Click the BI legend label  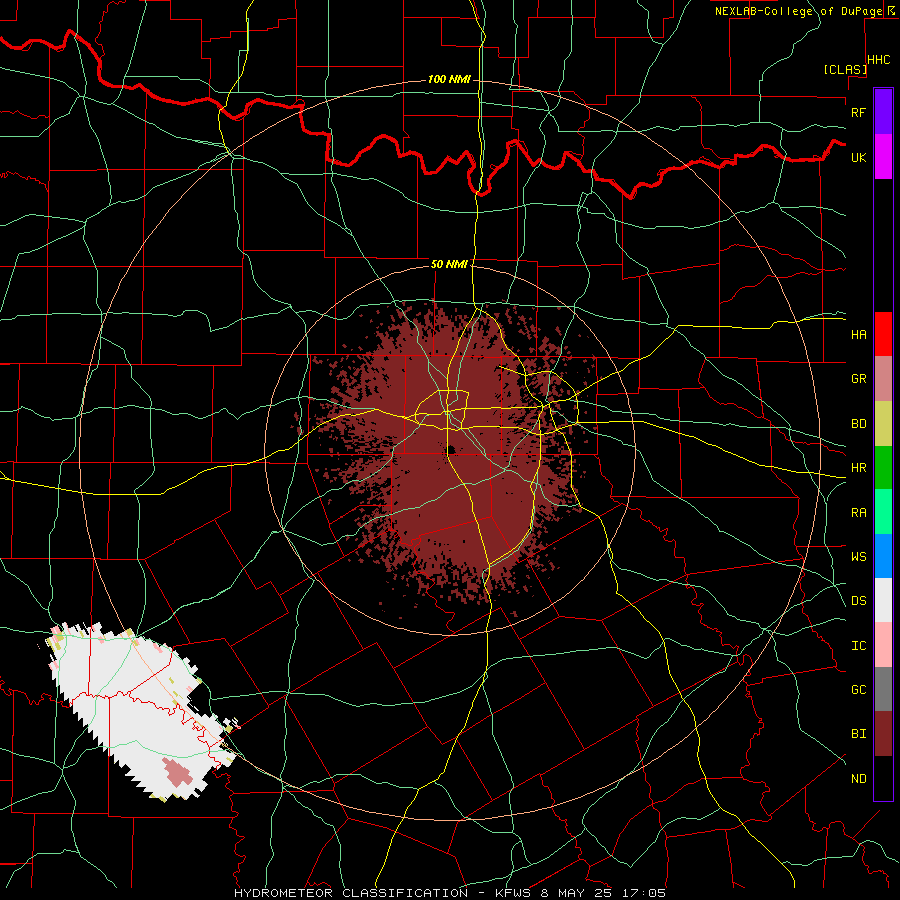tap(858, 734)
